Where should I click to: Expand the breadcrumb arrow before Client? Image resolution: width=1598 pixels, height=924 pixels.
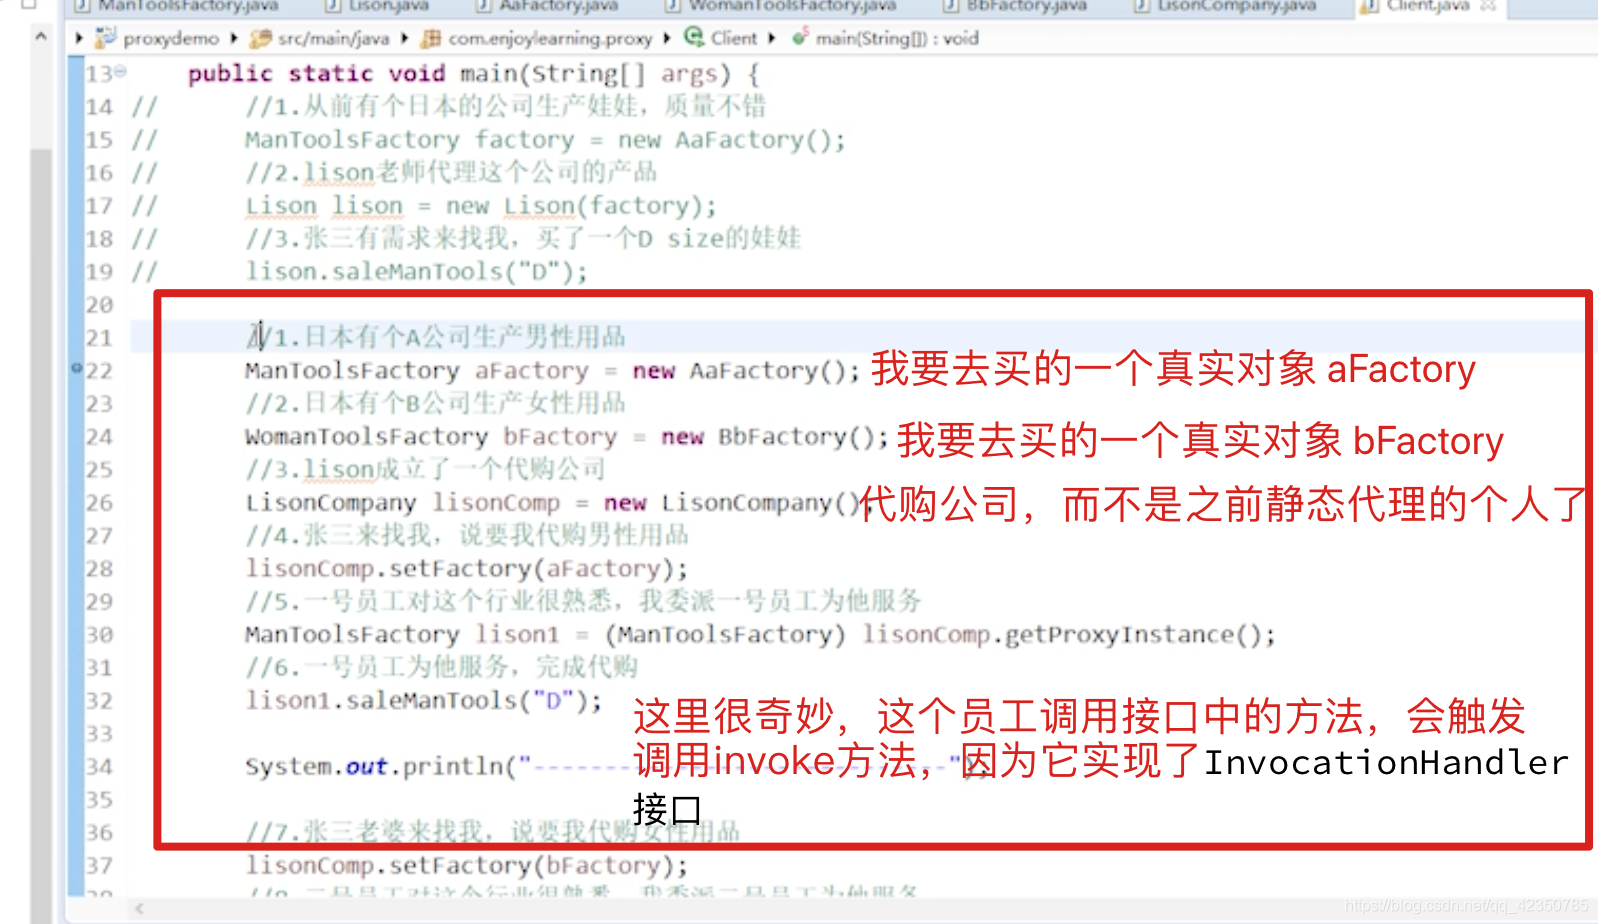[667, 38]
